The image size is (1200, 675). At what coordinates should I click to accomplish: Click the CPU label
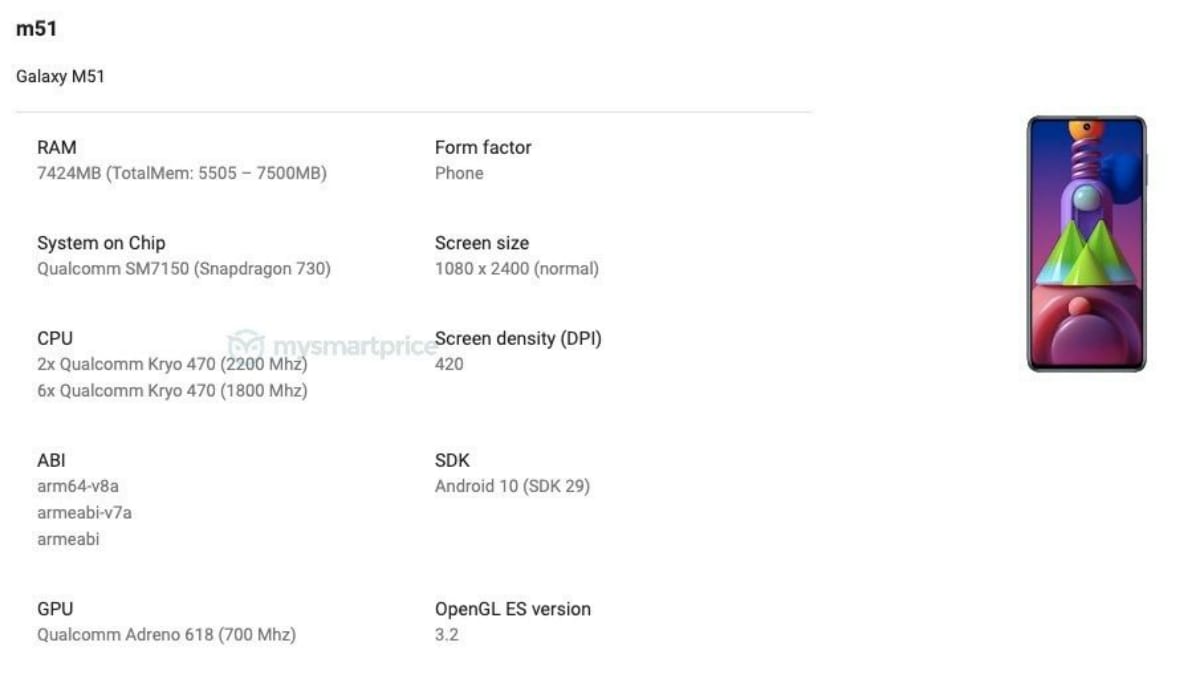55,339
